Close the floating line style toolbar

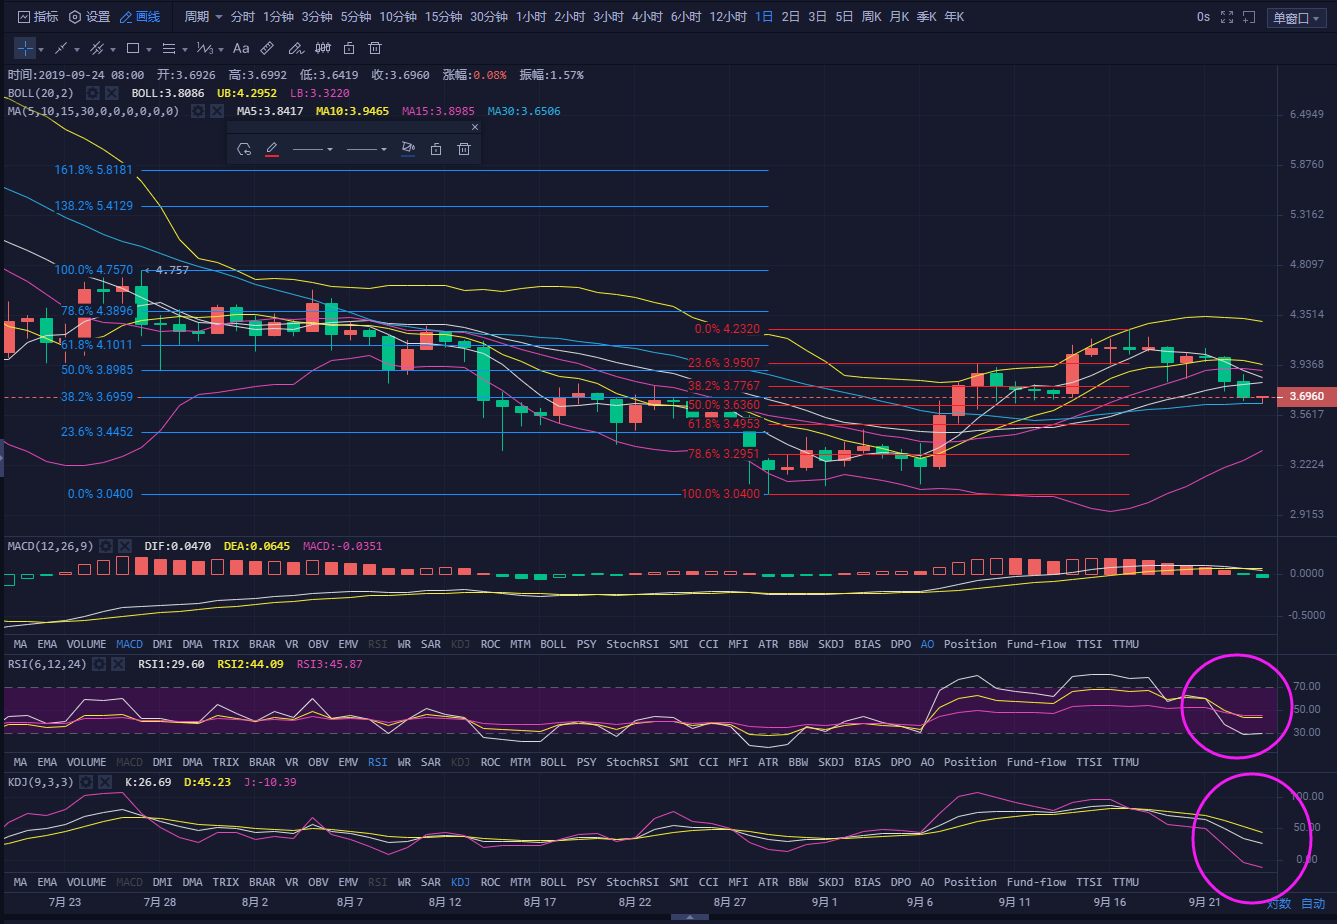475,127
